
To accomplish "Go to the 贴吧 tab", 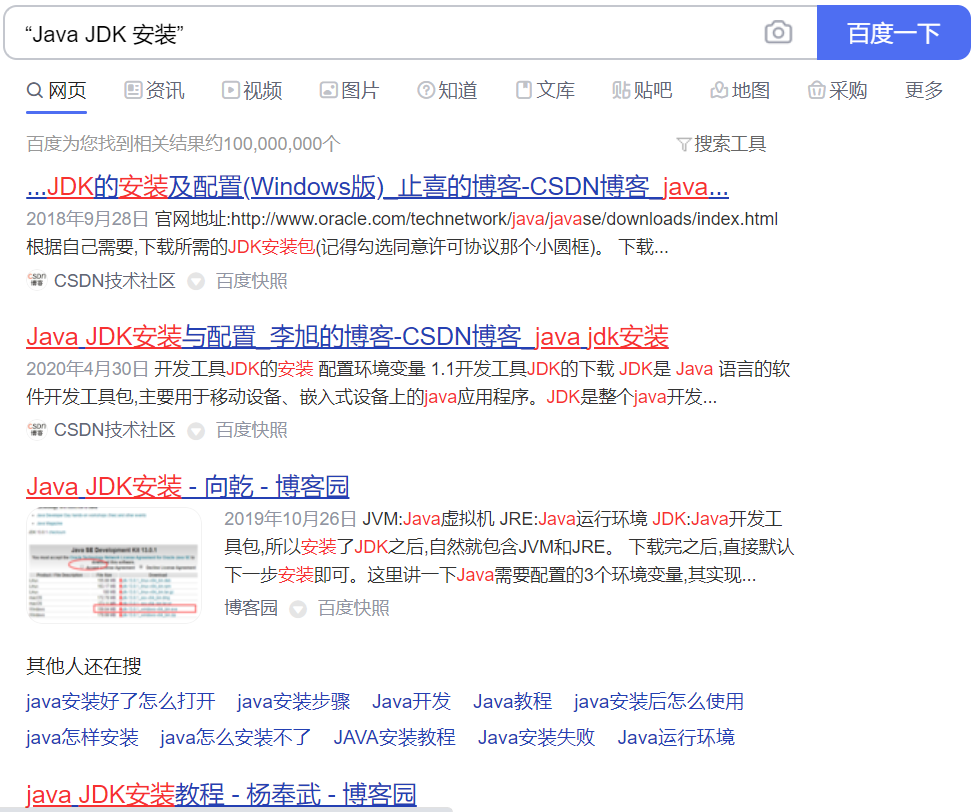I will coord(642,91).
